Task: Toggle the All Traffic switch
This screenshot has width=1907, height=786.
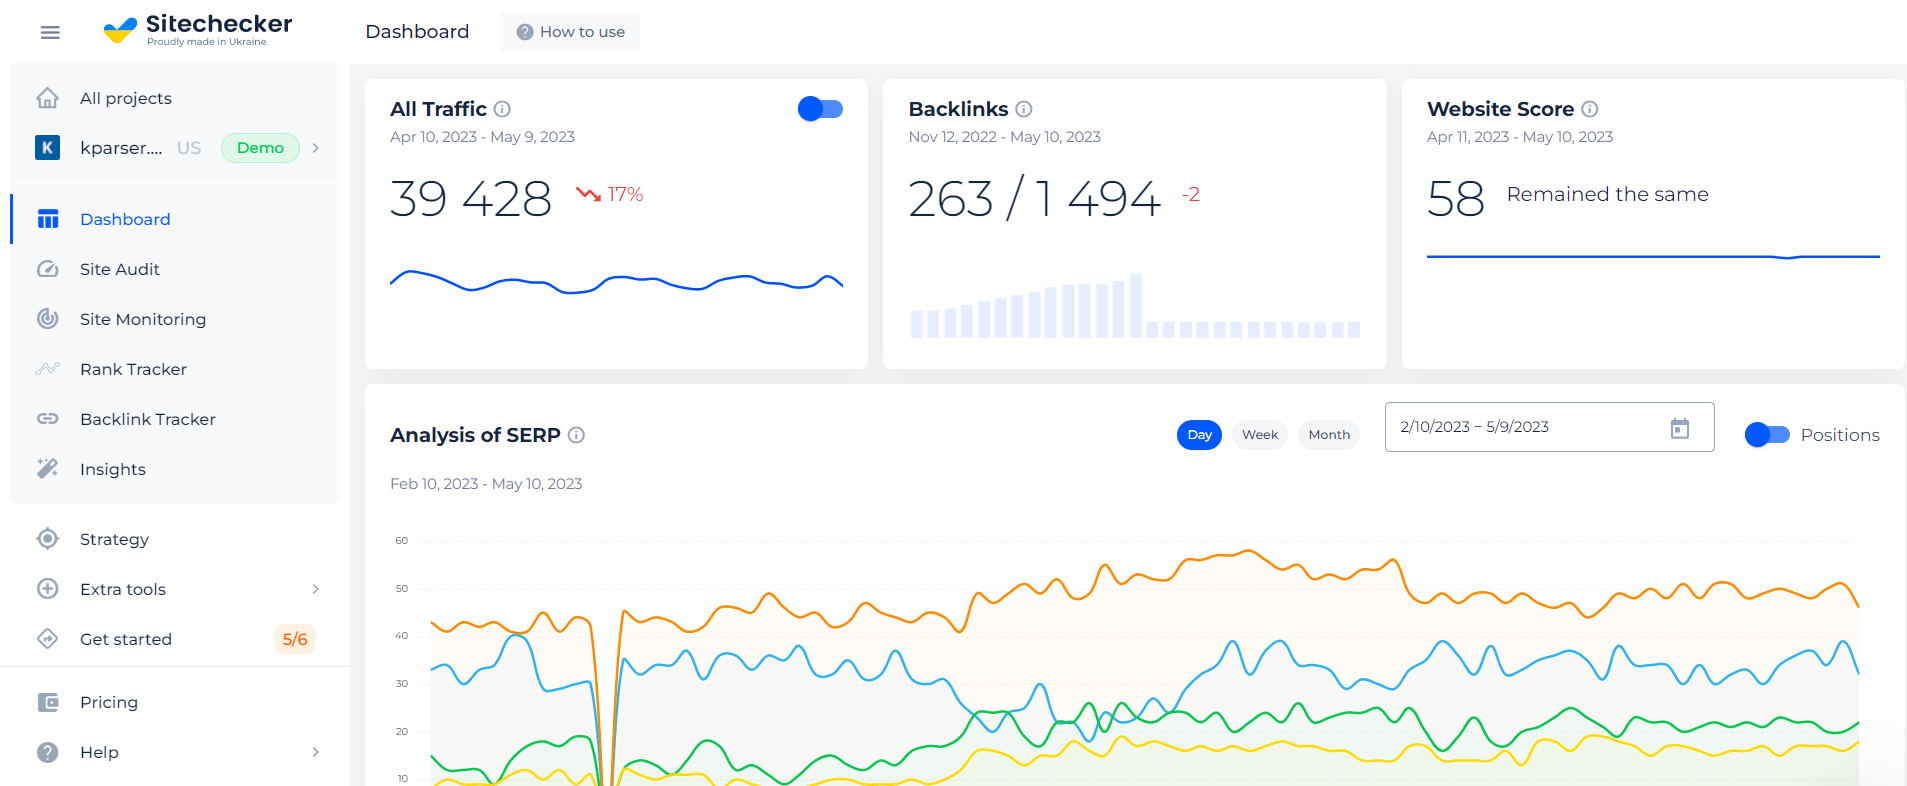Action: coord(820,109)
